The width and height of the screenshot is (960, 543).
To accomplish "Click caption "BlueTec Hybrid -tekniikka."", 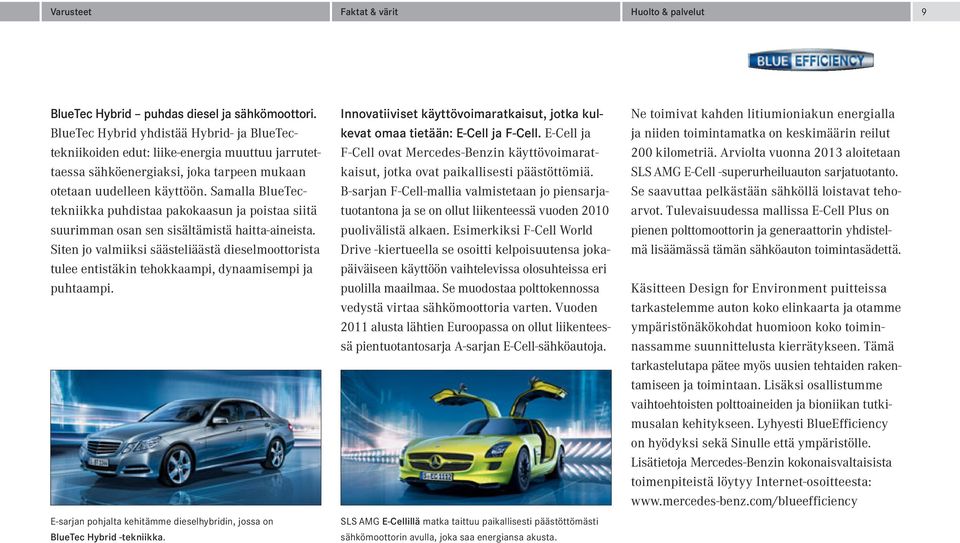I will tap(107, 537).
